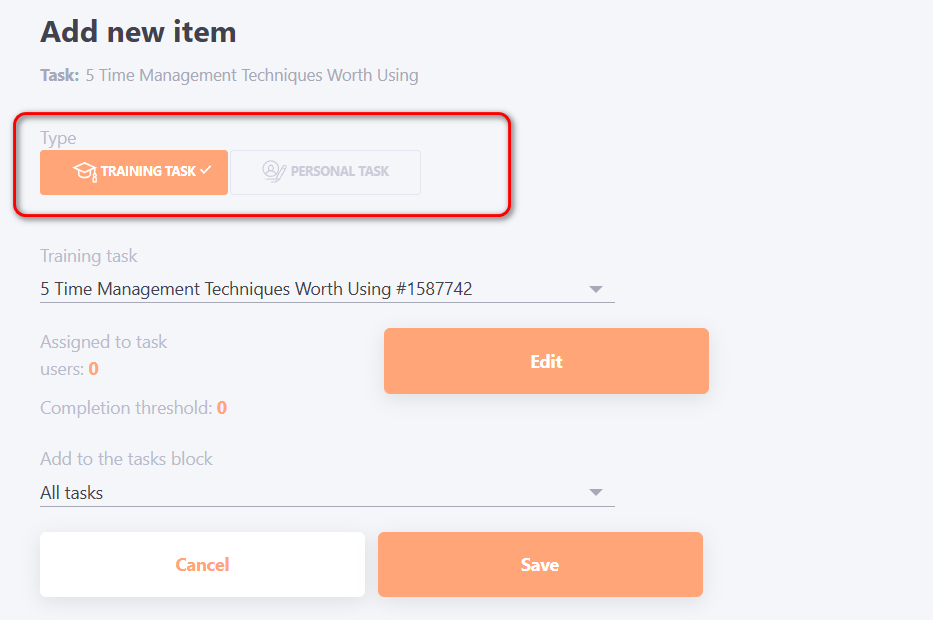This screenshot has width=933, height=620.
Task: Click the graduation cap icon on Training Task
Action: click(x=85, y=172)
